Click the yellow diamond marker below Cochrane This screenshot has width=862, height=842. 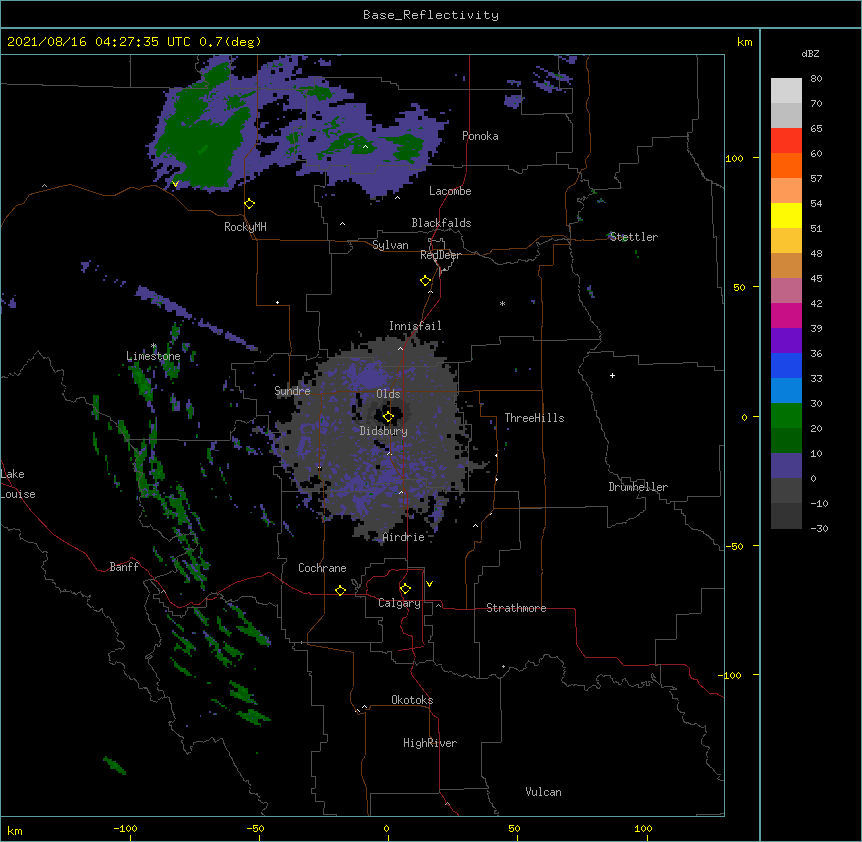pos(340,590)
